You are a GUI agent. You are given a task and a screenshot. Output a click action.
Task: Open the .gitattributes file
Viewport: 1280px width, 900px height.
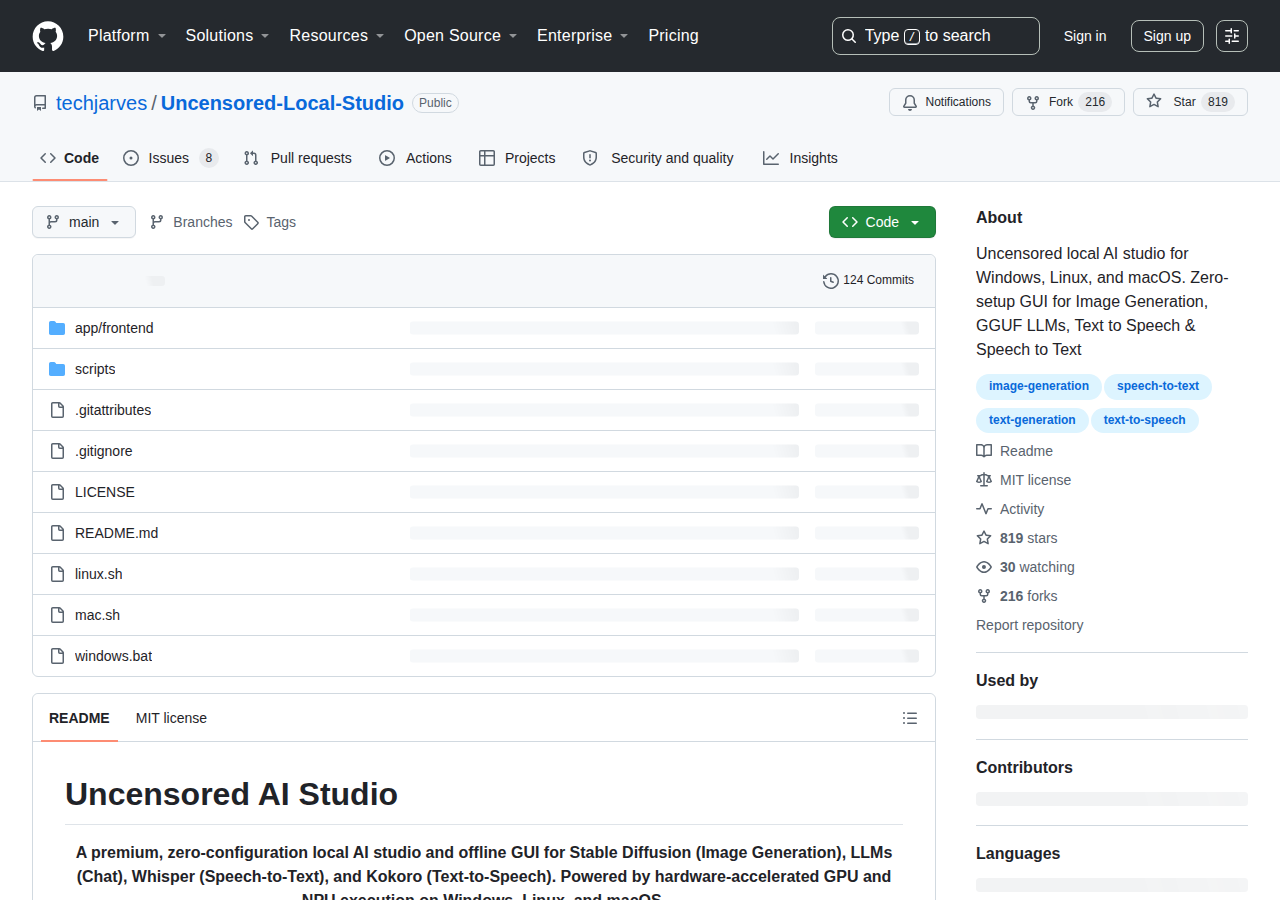(x=113, y=410)
